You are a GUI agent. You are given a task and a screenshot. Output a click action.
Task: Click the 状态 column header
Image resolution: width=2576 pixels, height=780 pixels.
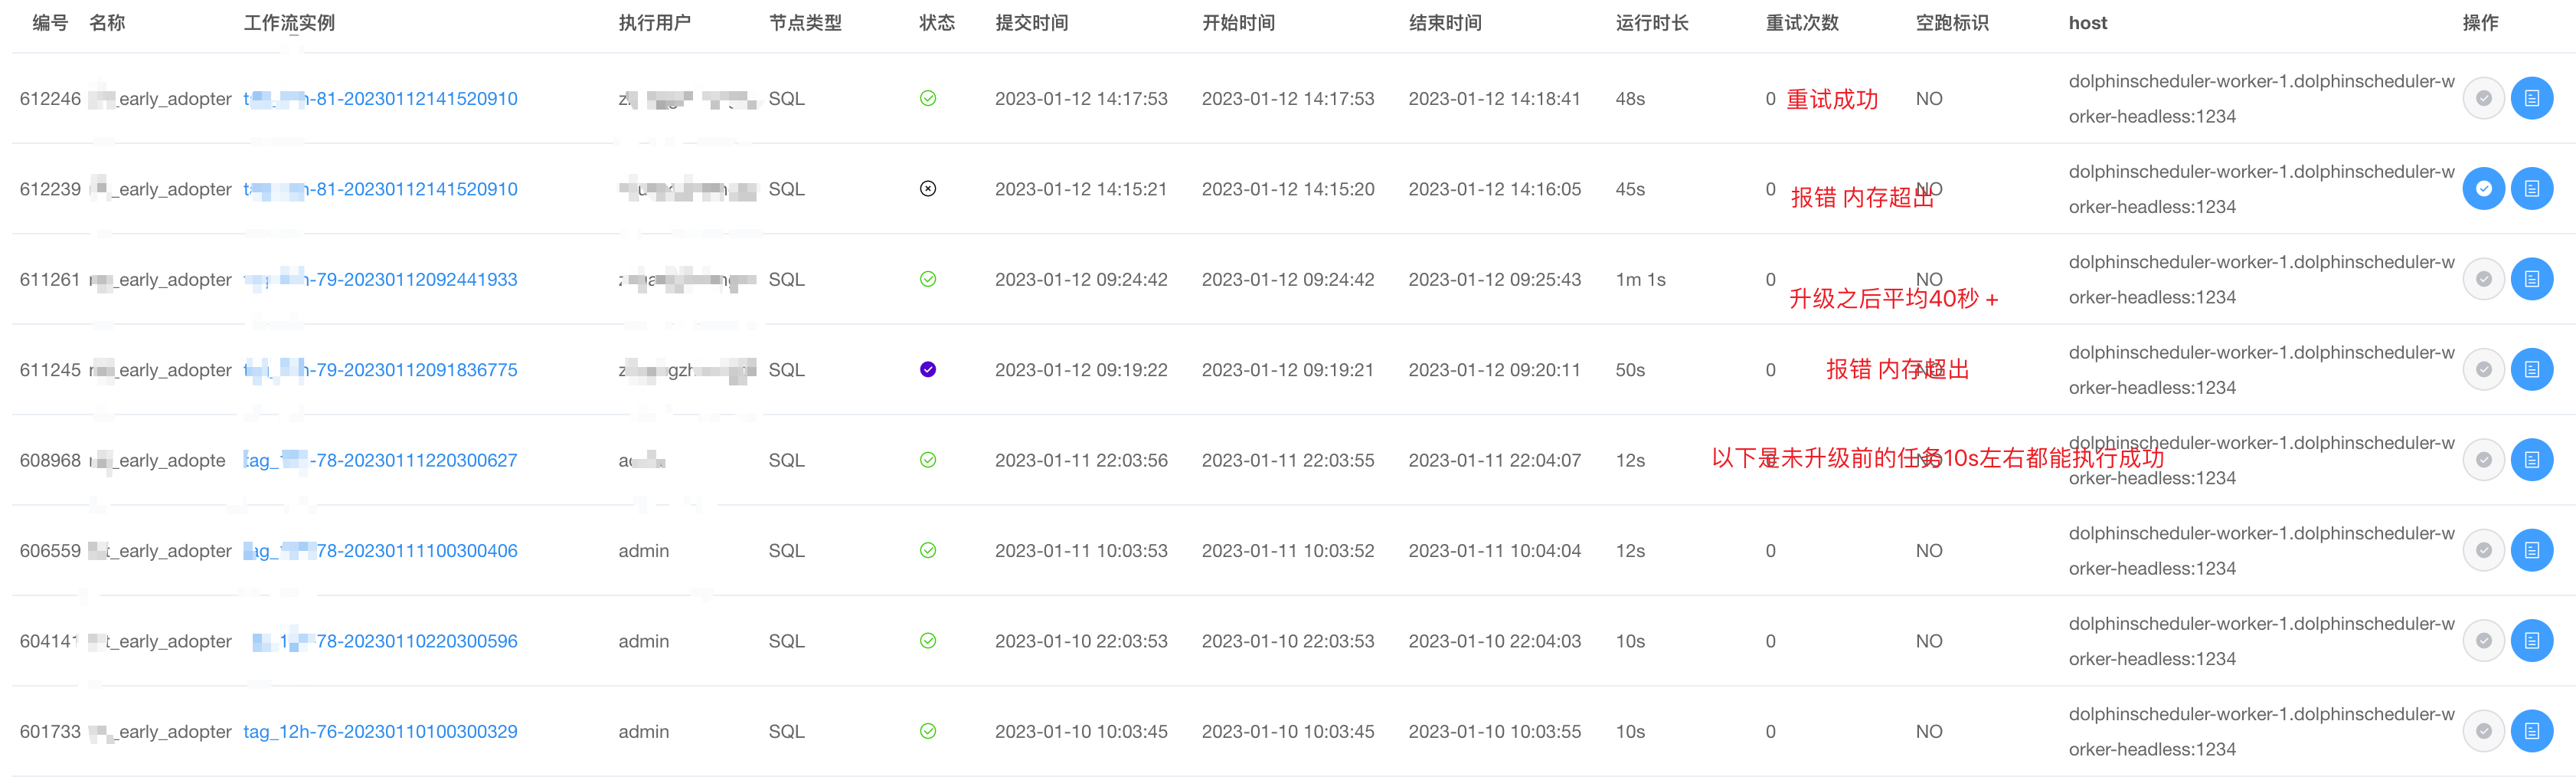point(937,23)
